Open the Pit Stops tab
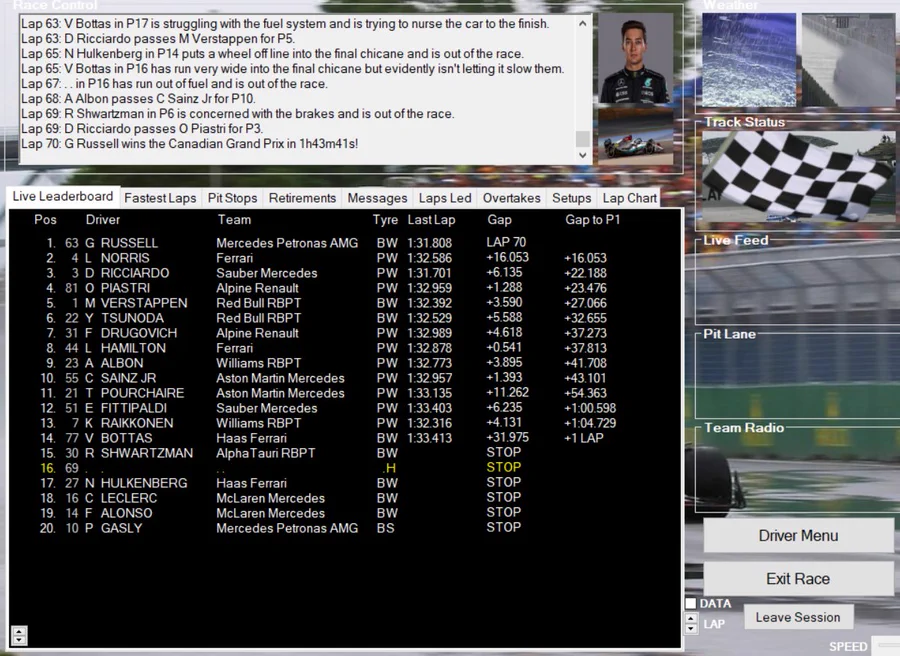 232,198
